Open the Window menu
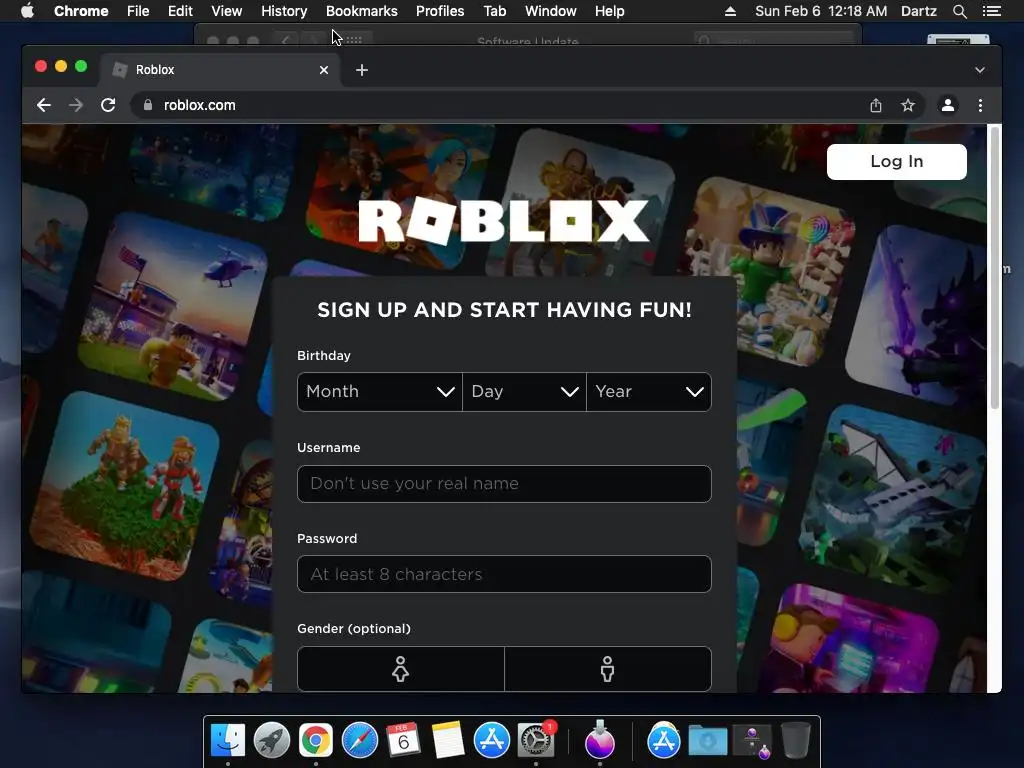The width and height of the screenshot is (1024, 768). click(x=551, y=11)
